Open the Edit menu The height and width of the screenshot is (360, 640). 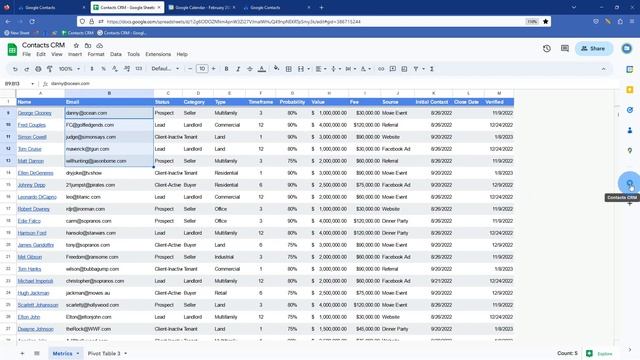click(x=41, y=54)
